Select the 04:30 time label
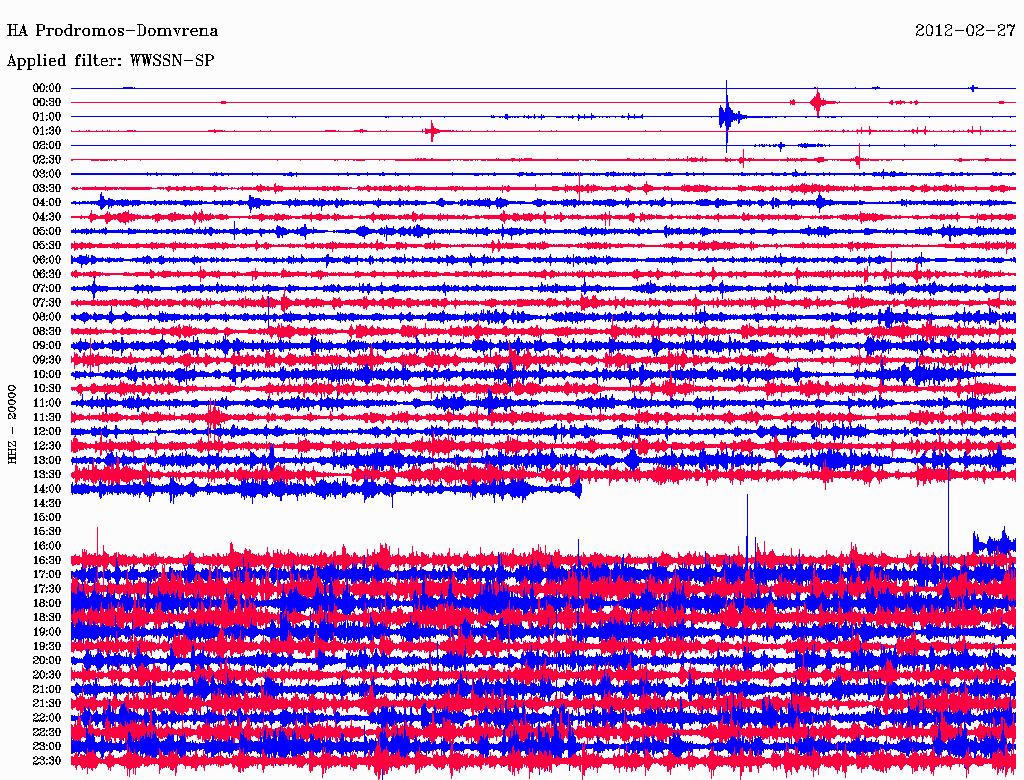 coord(47,217)
